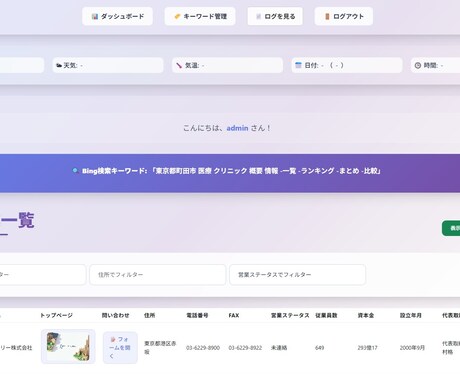Click the 未連絡 status cell
This screenshot has height=380, width=460.
[x=279, y=348]
